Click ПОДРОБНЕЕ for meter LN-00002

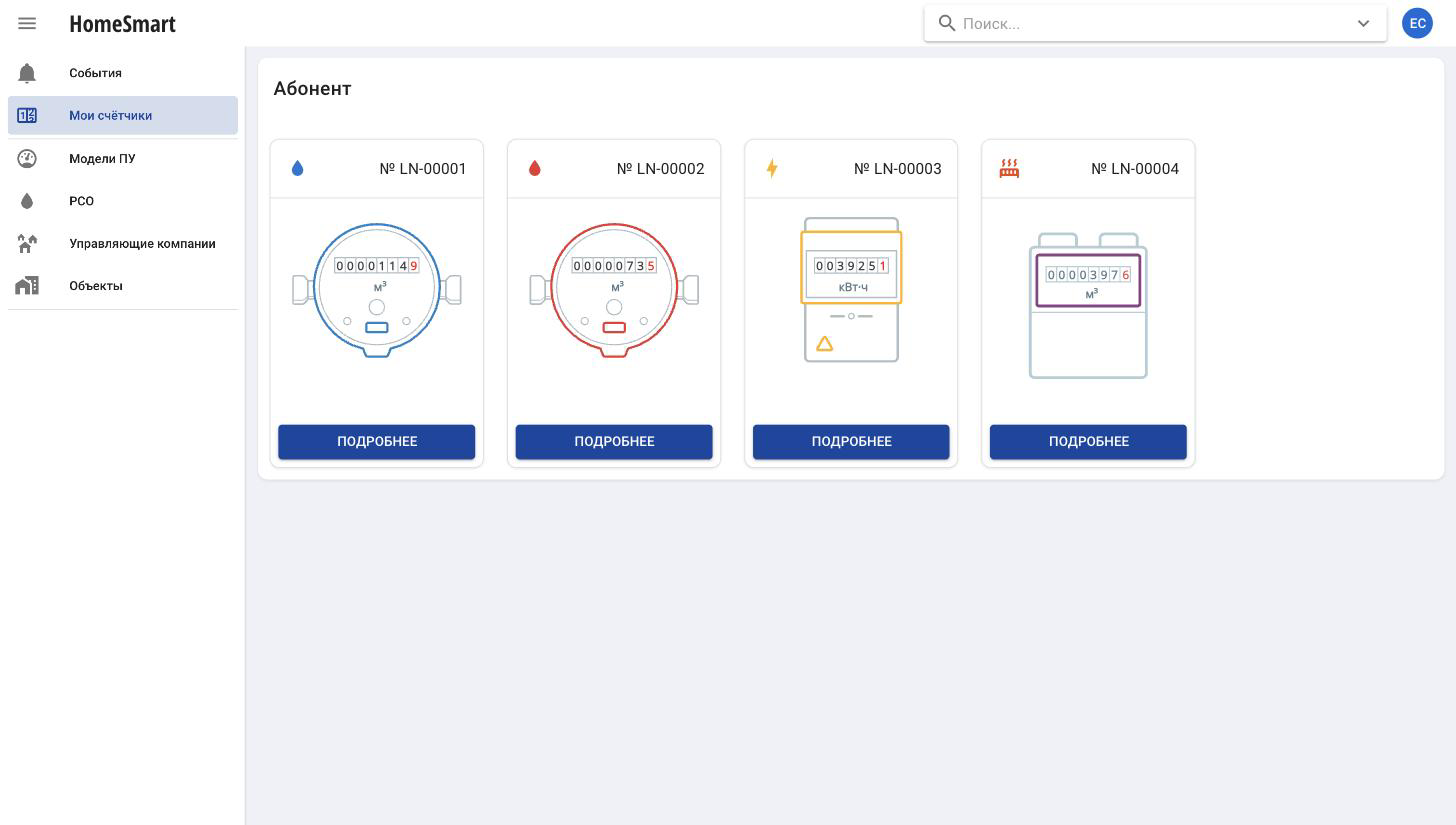(x=614, y=442)
